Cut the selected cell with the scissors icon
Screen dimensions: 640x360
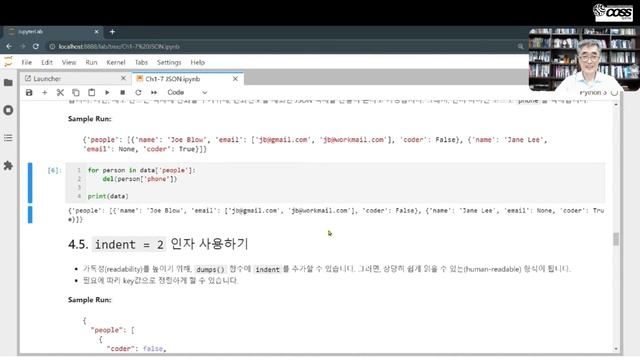60,93
